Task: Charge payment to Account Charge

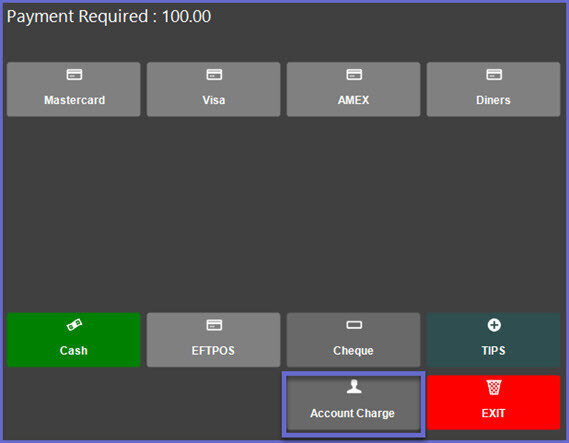Action: [353, 403]
